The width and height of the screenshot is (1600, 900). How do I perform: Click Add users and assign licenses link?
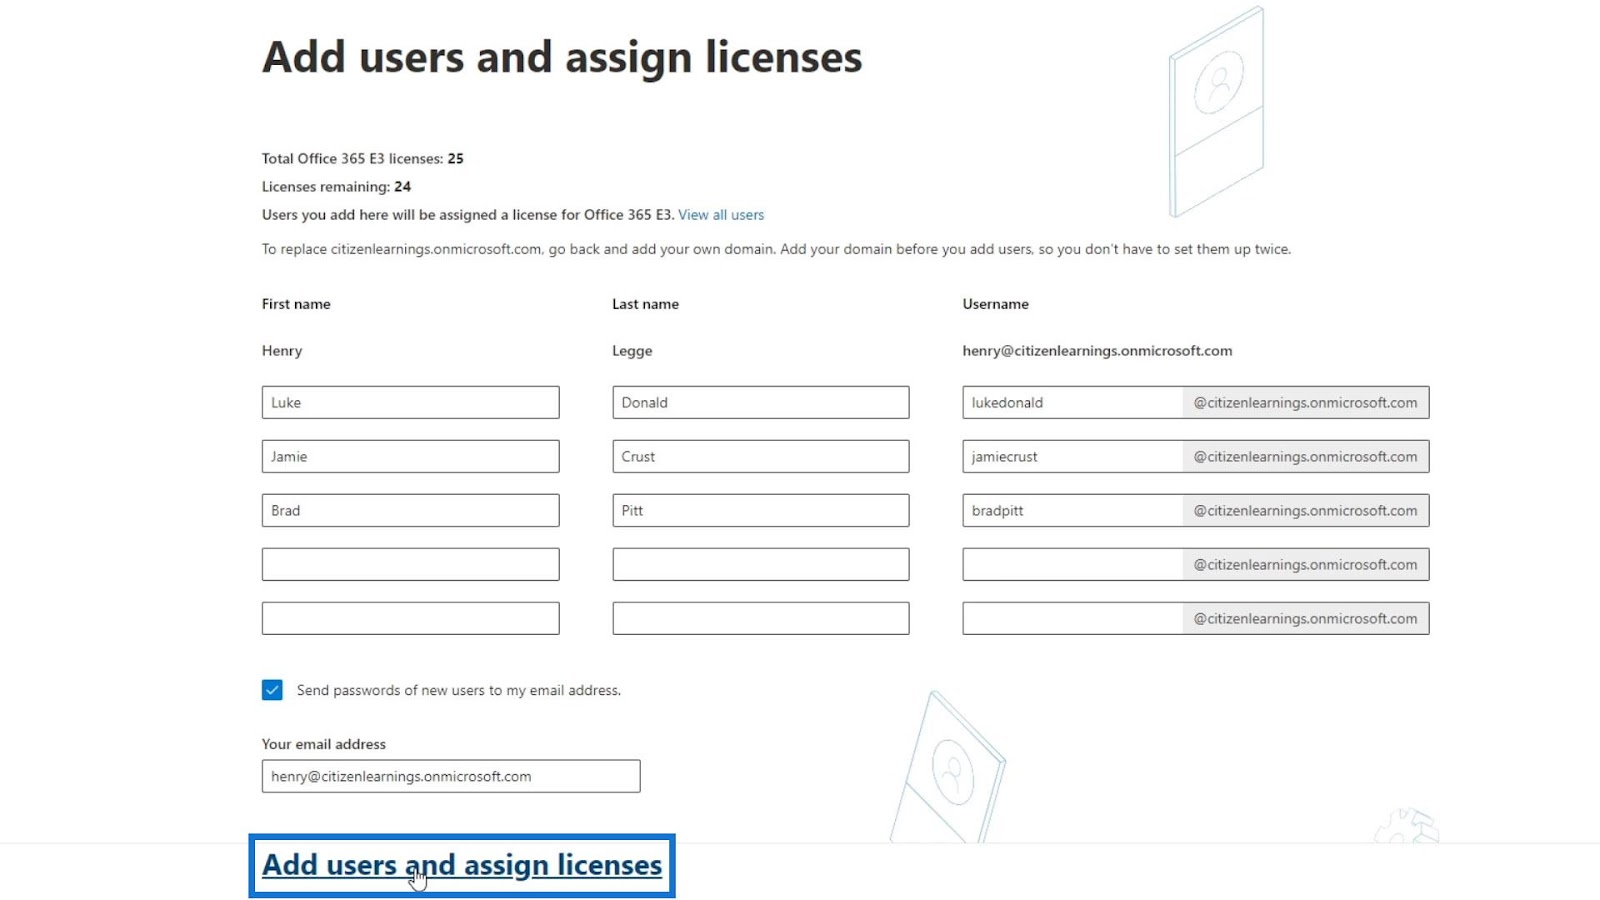click(462, 865)
